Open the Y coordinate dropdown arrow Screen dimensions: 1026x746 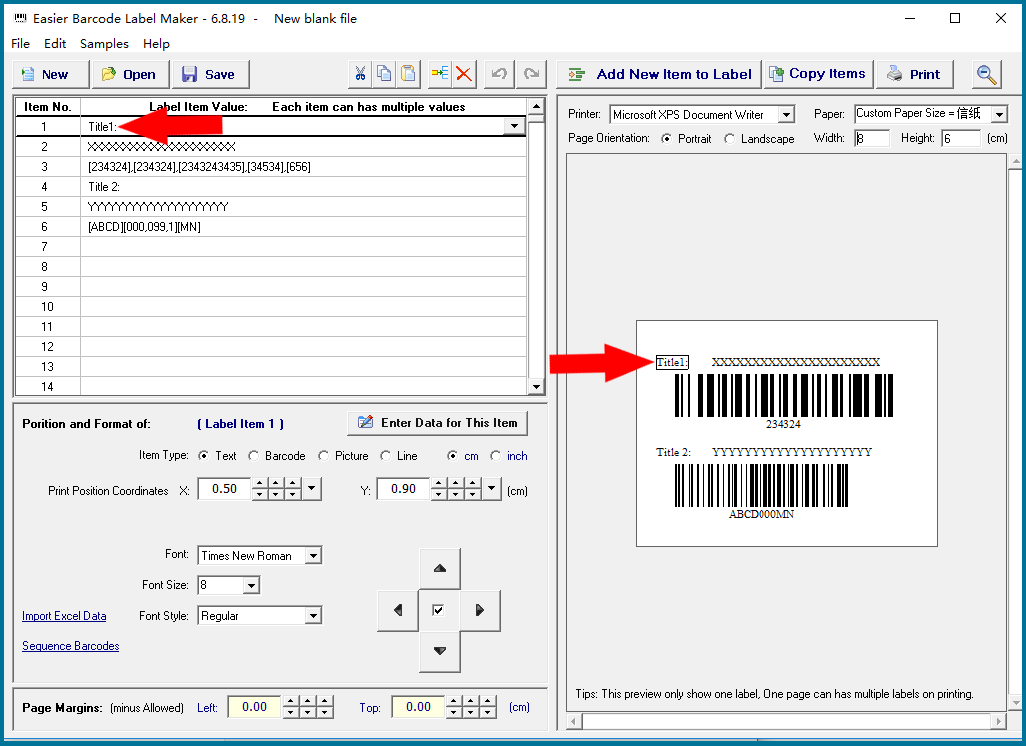491,488
